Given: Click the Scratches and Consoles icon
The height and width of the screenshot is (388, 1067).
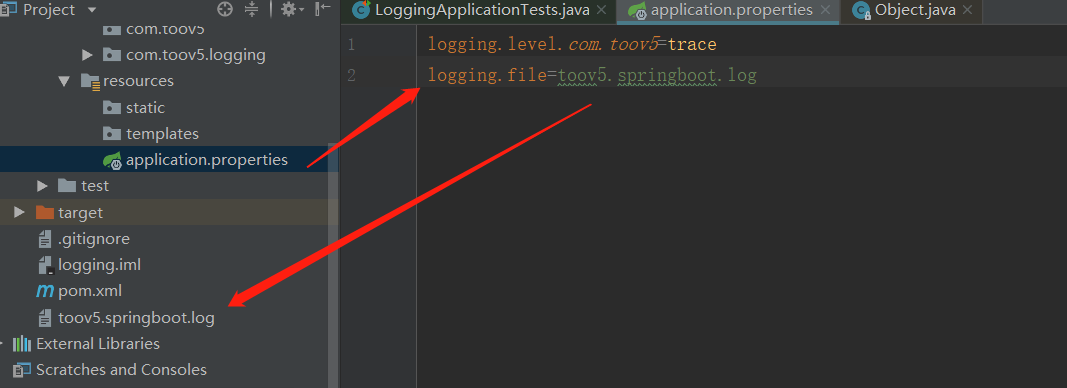Looking at the screenshot, I should click(22, 370).
